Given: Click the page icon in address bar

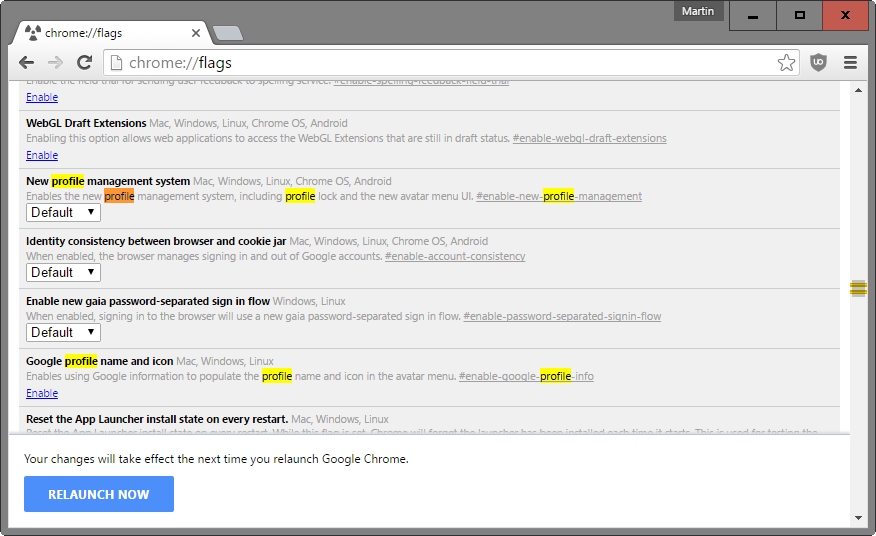Looking at the screenshot, I should [116, 63].
